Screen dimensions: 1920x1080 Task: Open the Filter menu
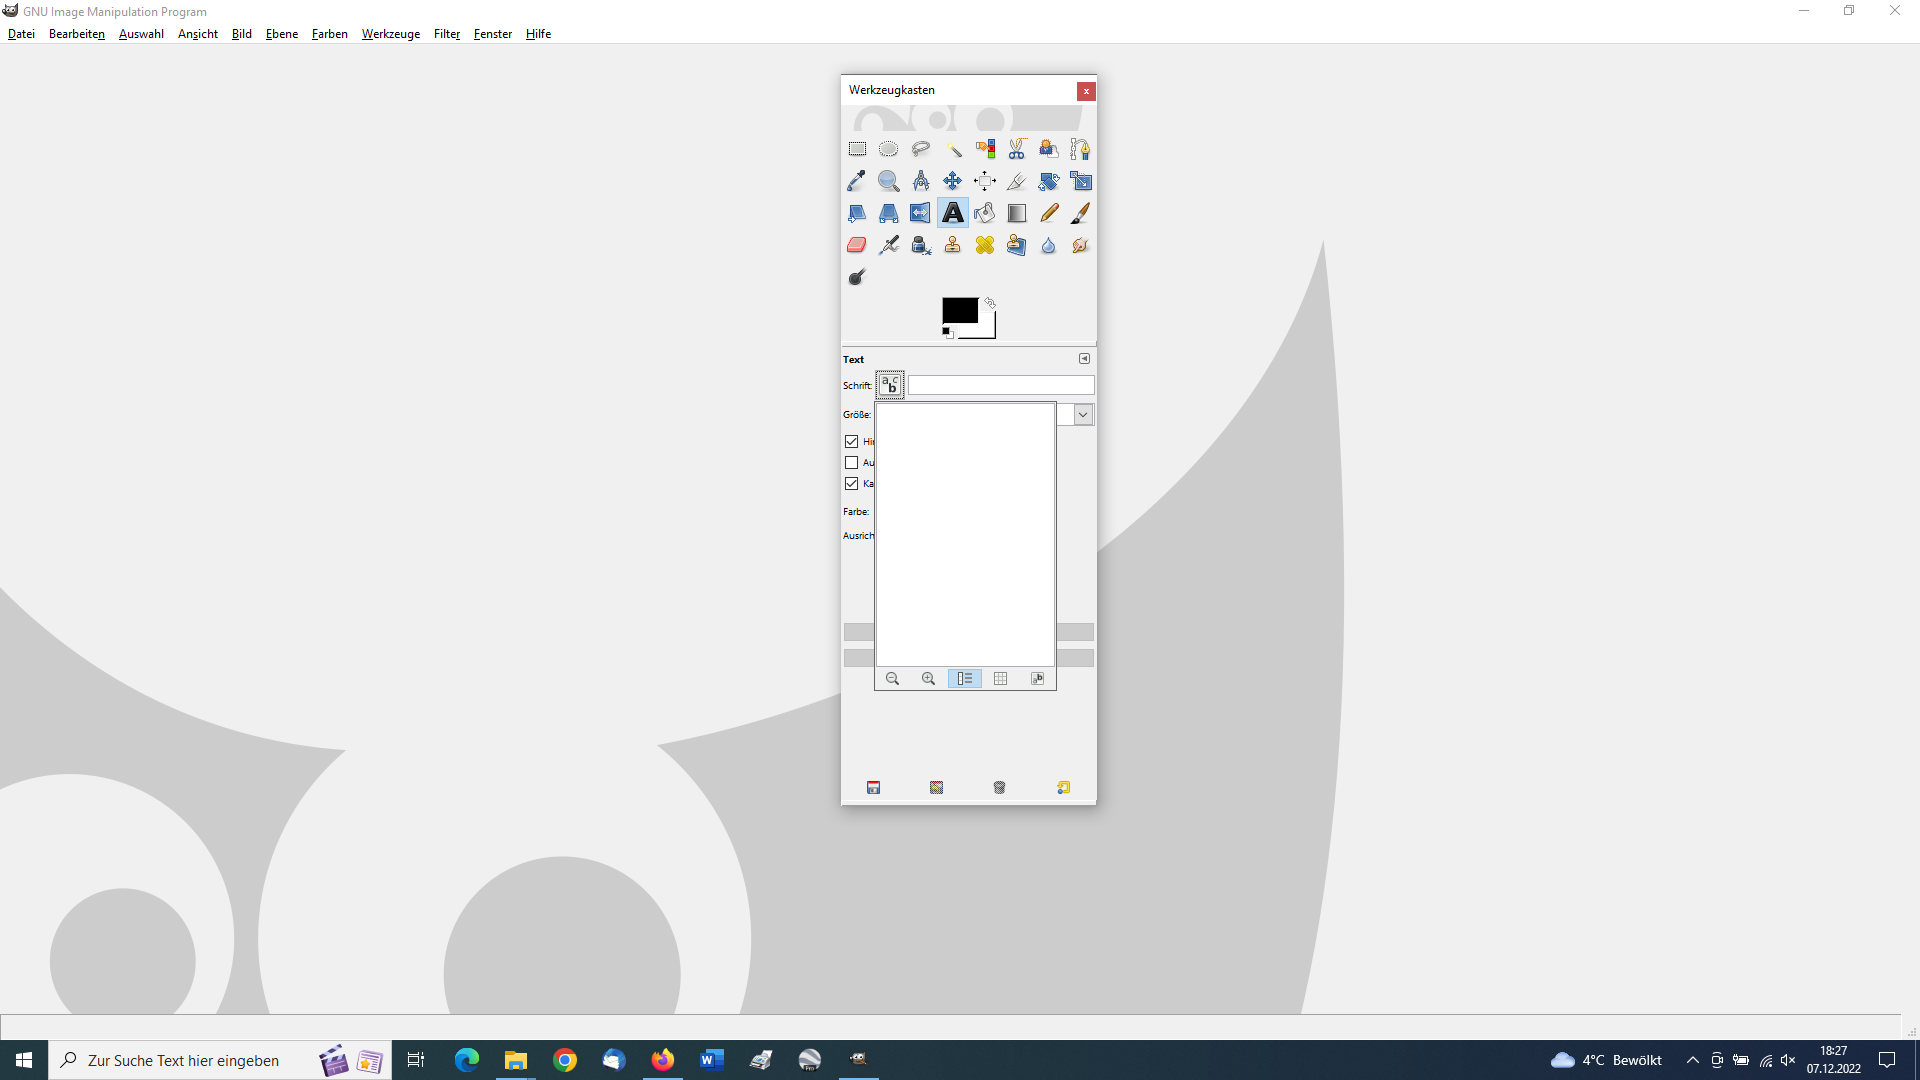446,34
